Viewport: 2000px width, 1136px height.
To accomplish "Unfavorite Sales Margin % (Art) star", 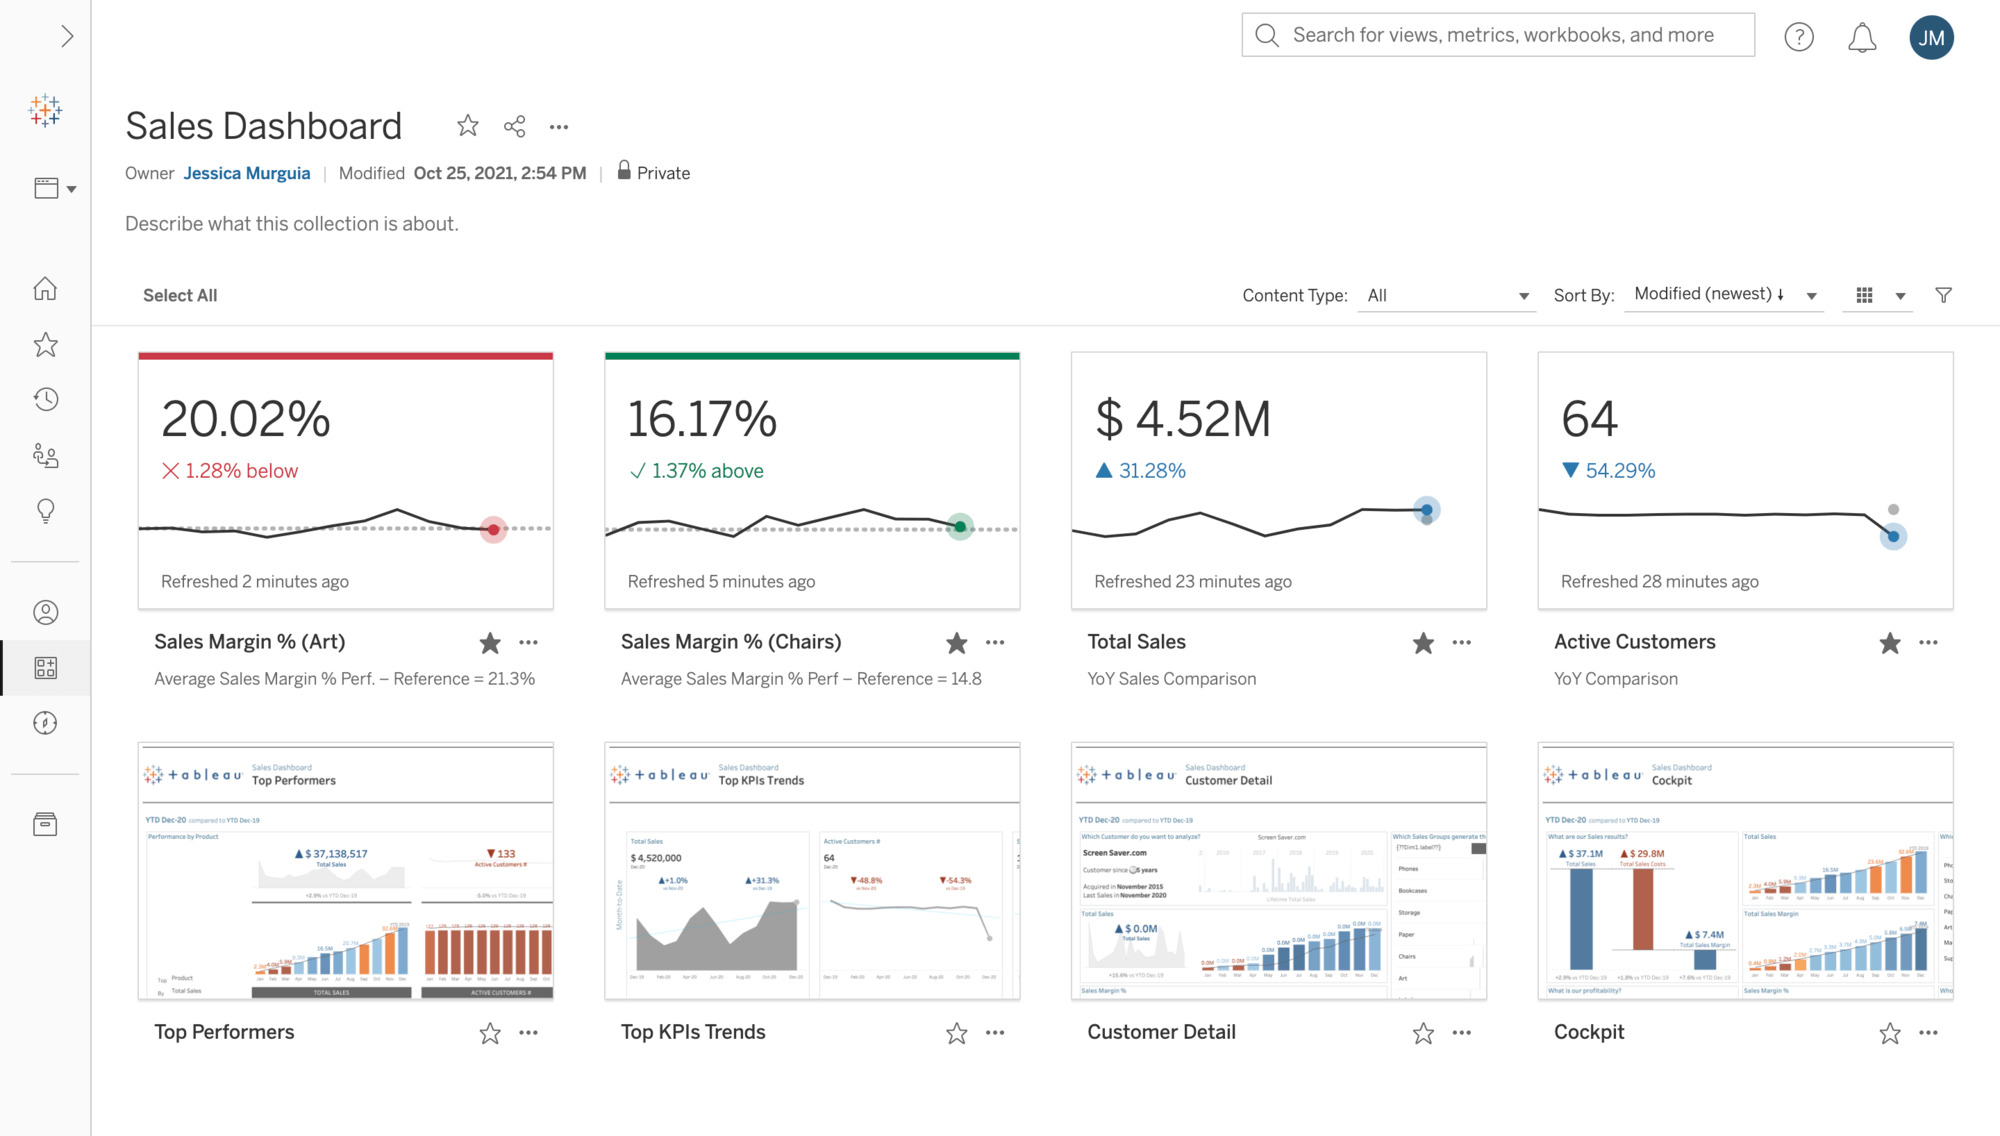I will point(490,643).
